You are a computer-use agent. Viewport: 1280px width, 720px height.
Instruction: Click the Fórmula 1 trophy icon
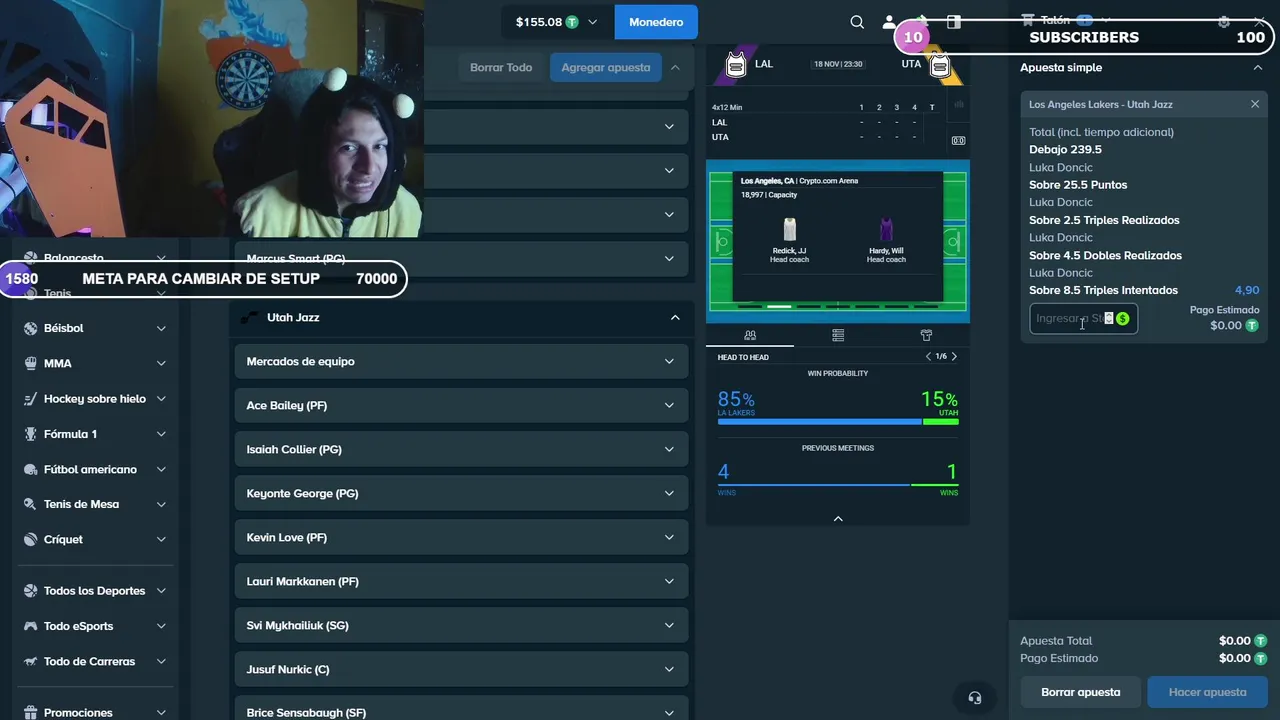(31, 434)
